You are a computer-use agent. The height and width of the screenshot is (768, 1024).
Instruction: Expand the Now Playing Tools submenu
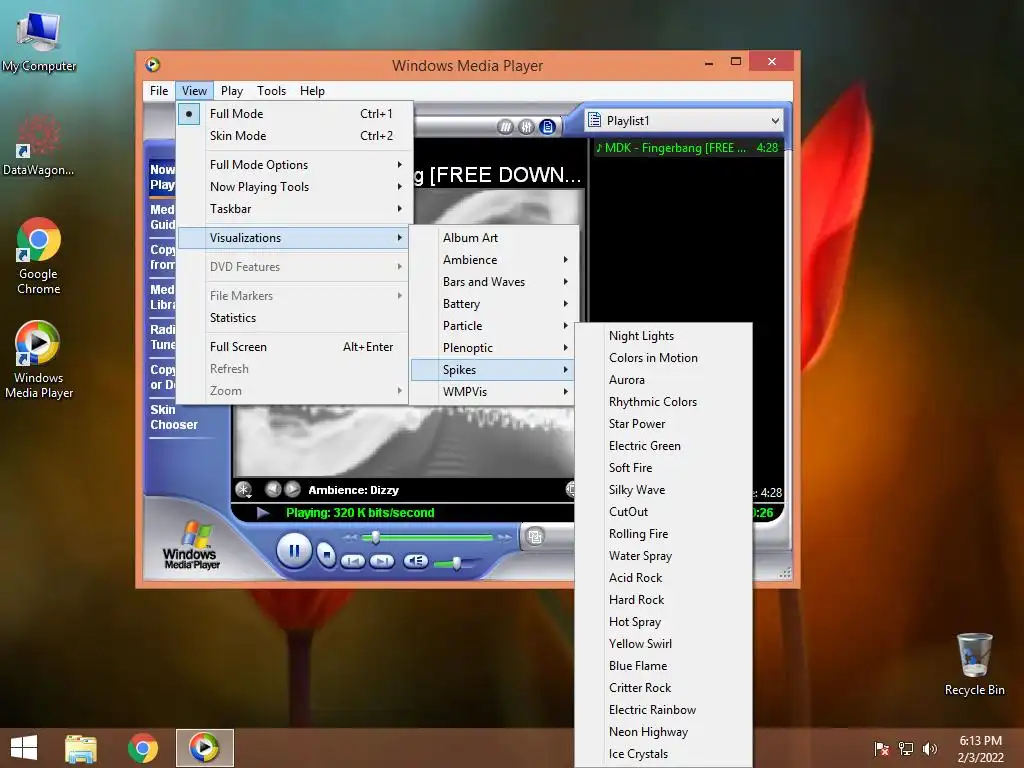pos(295,187)
